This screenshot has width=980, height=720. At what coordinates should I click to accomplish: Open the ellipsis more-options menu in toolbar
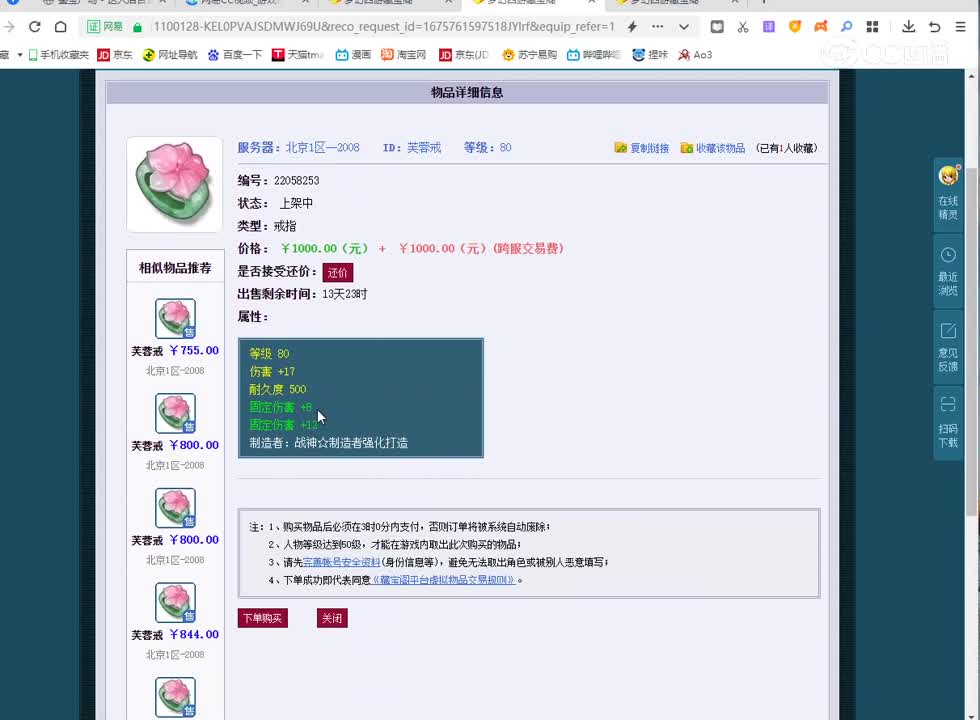click(657, 27)
